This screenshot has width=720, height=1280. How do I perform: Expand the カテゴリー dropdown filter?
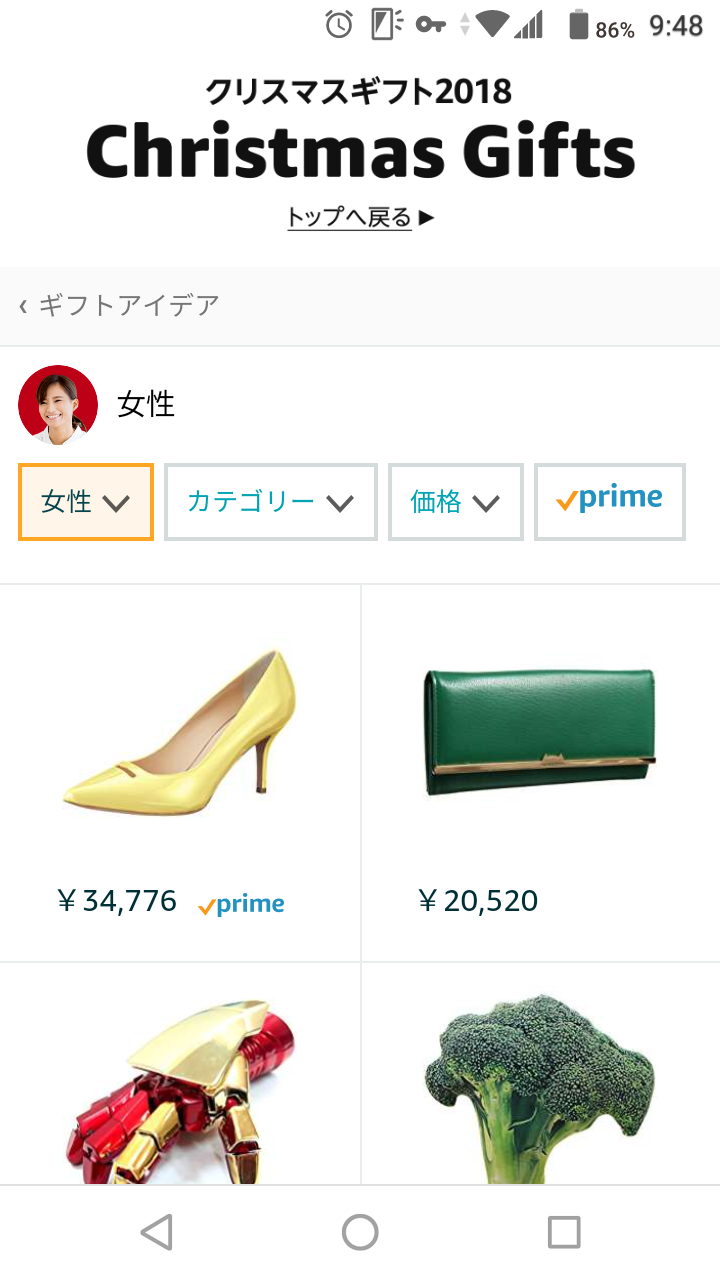click(270, 502)
